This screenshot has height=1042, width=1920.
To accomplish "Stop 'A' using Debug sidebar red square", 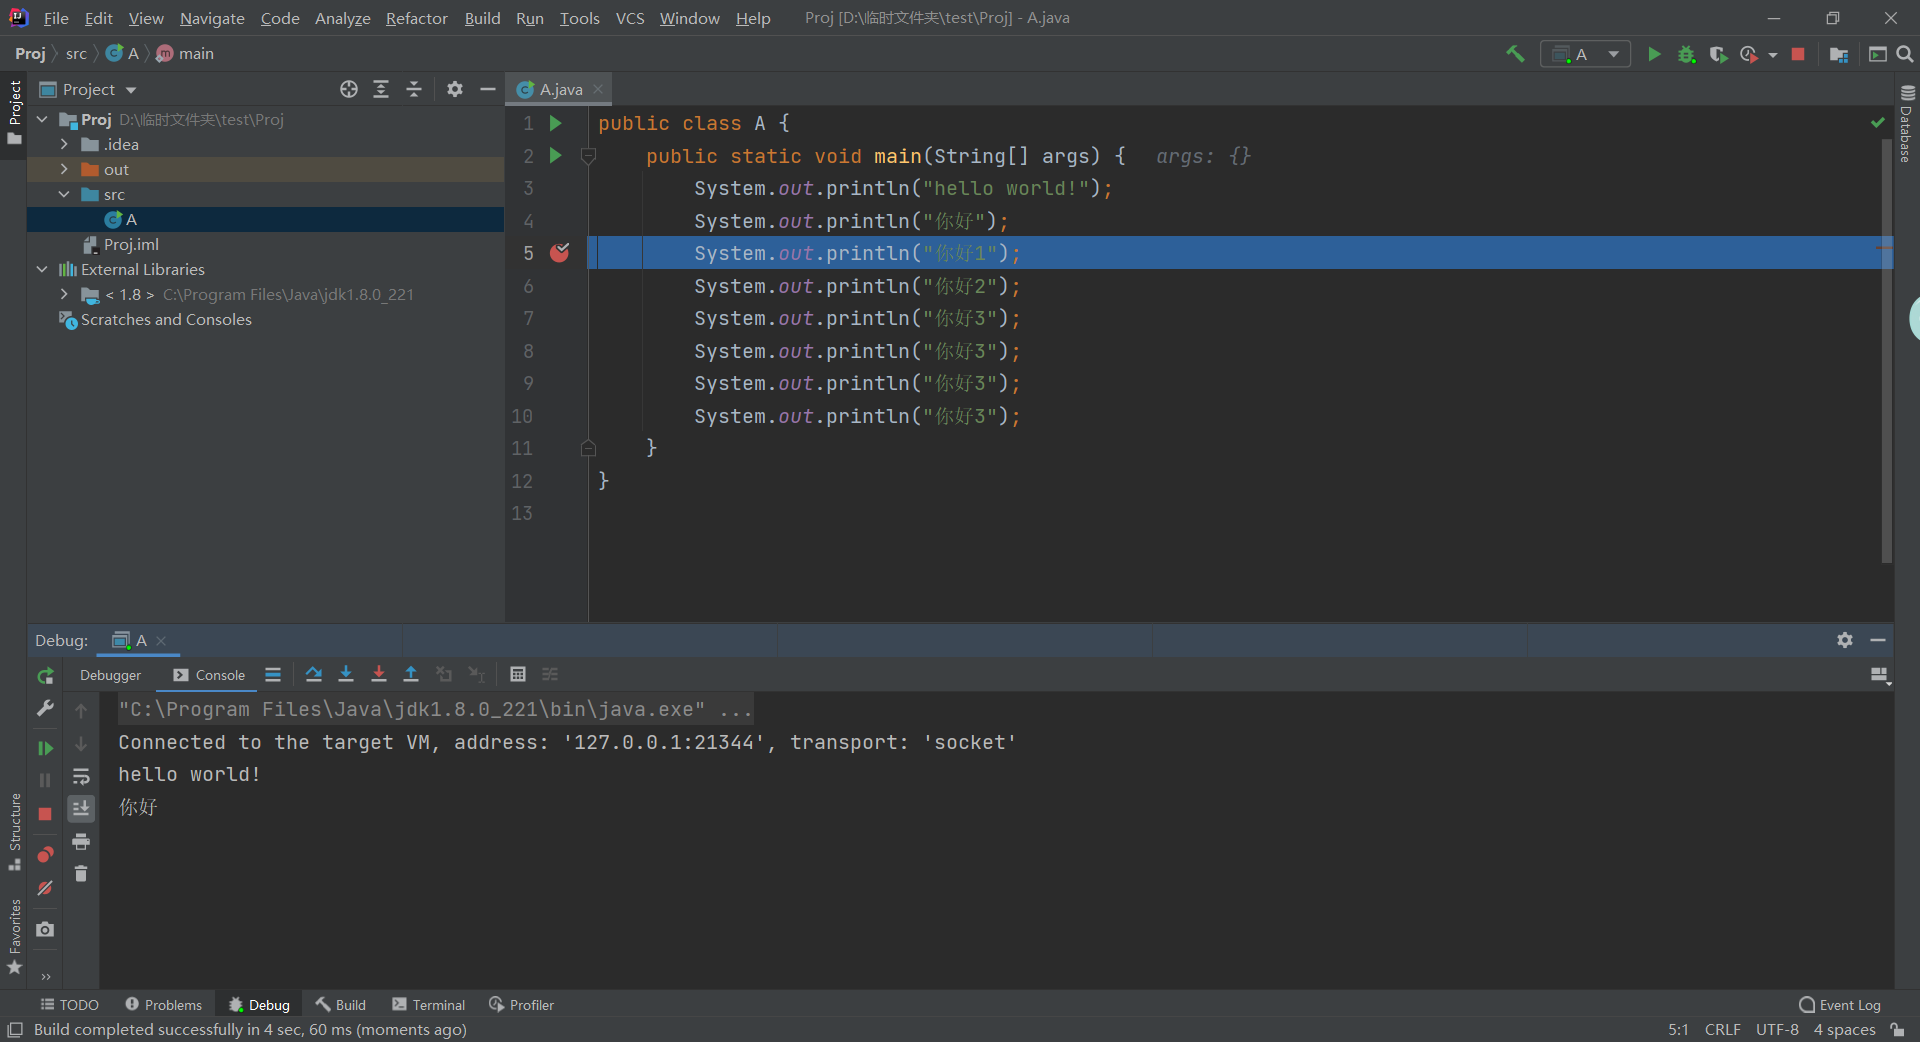I will (x=45, y=814).
